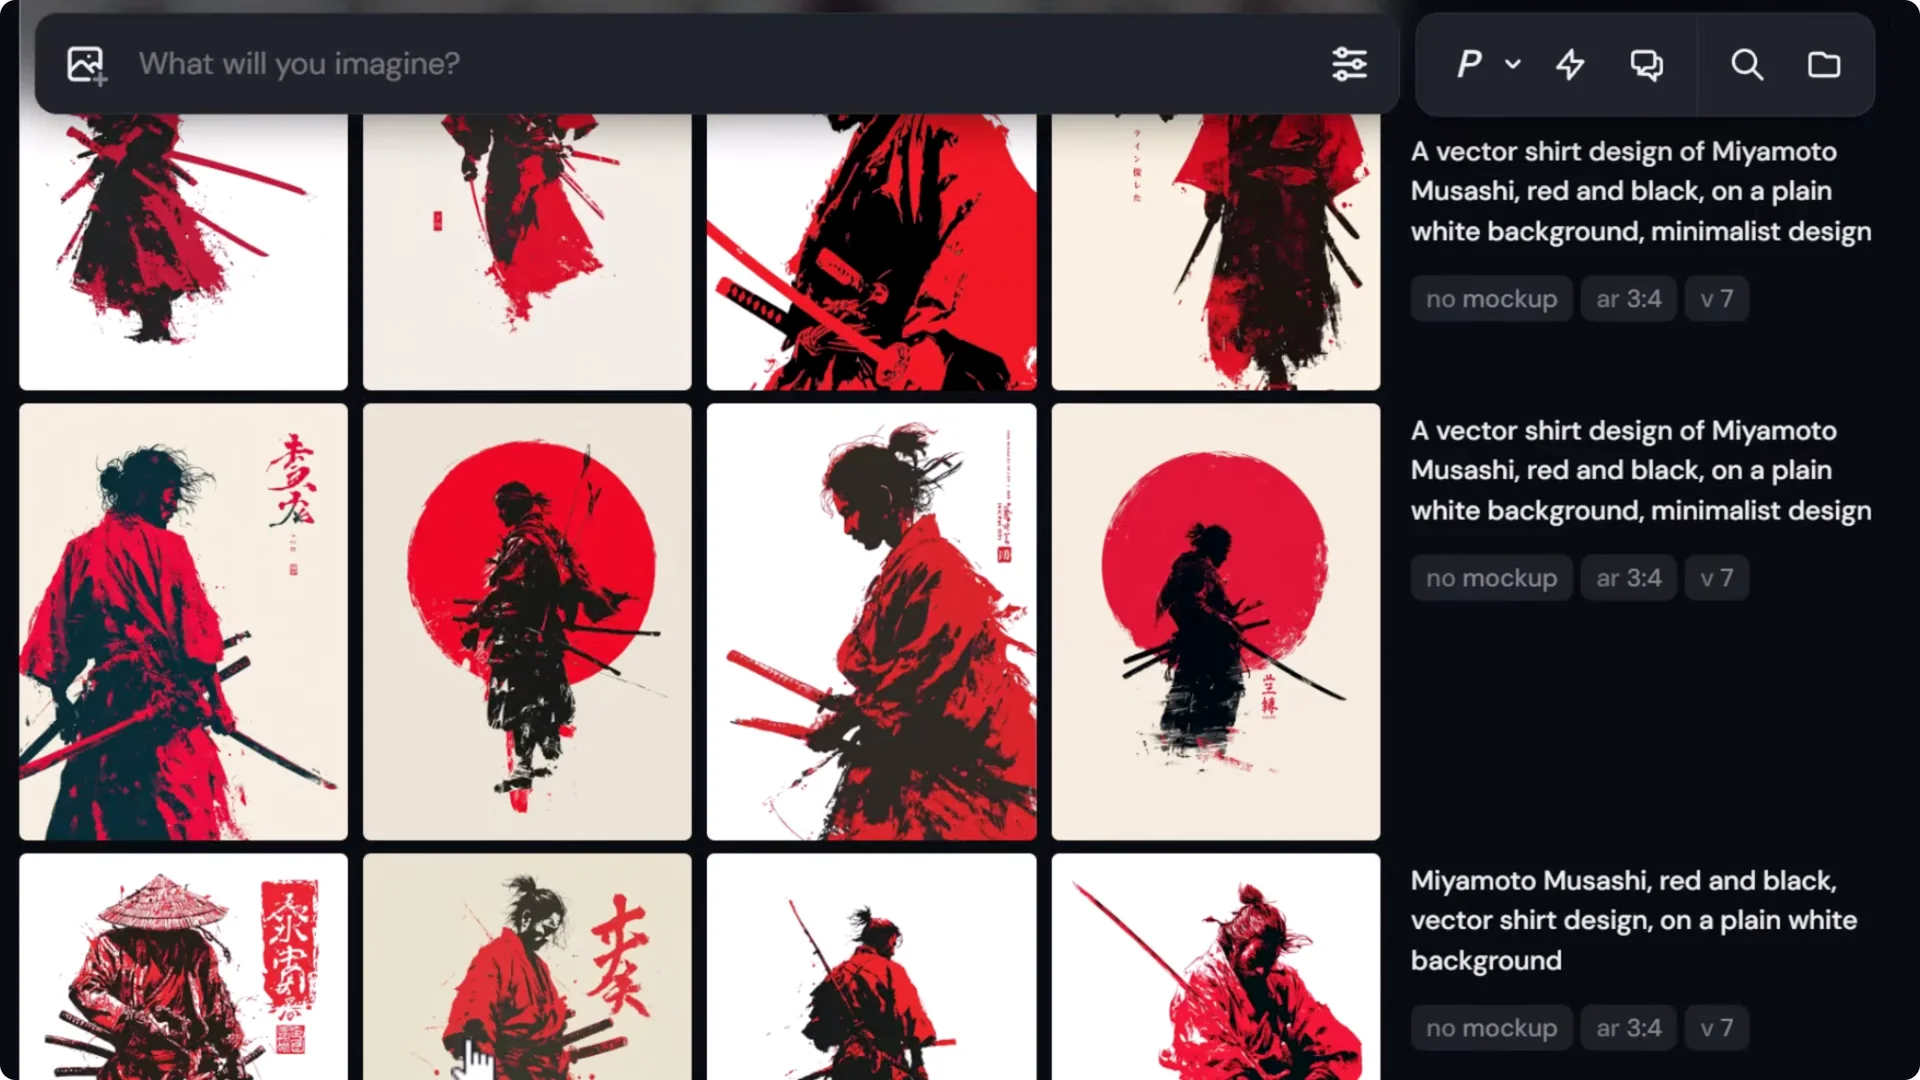The height and width of the screenshot is (1080, 1920).
Task: Open search using the magnifier icon
Action: pyautogui.click(x=1747, y=64)
